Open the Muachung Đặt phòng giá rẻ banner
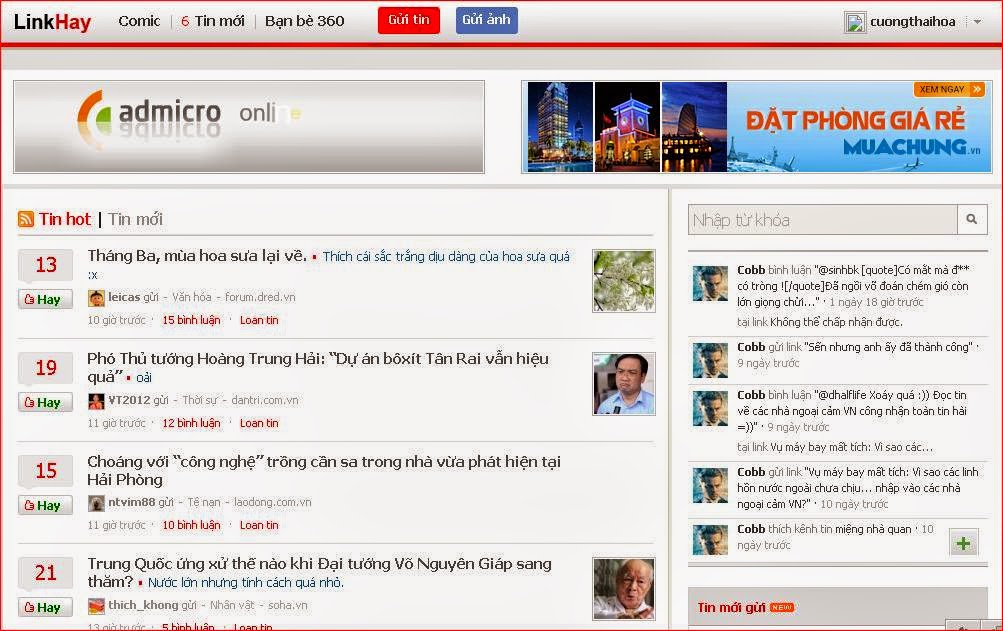The height and width of the screenshot is (631, 1003). pyautogui.click(x=757, y=127)
